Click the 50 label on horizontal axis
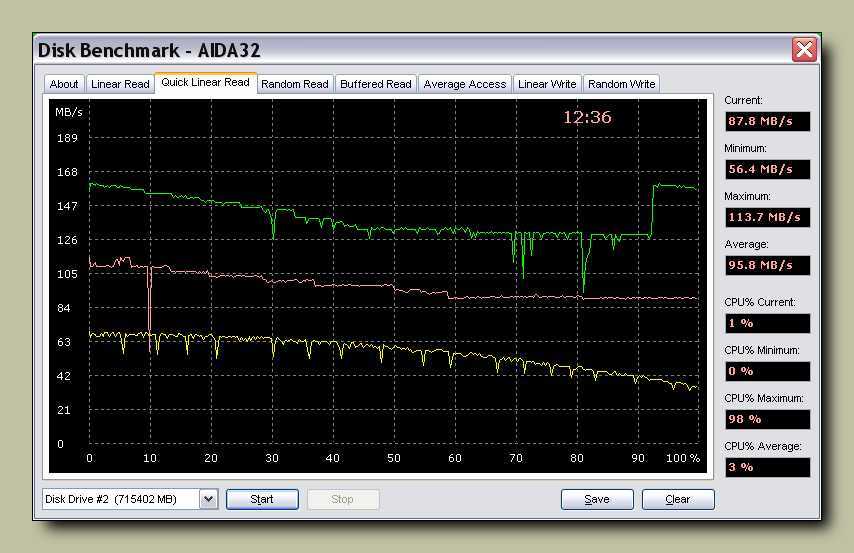The width and height of the screenshot is (854, 553). coord(393,458)
